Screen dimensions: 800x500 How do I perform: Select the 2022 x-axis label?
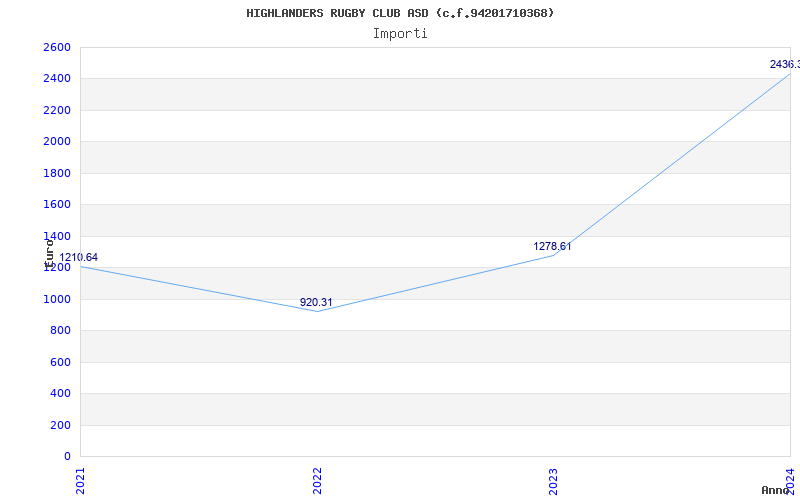tap(317, 481)
